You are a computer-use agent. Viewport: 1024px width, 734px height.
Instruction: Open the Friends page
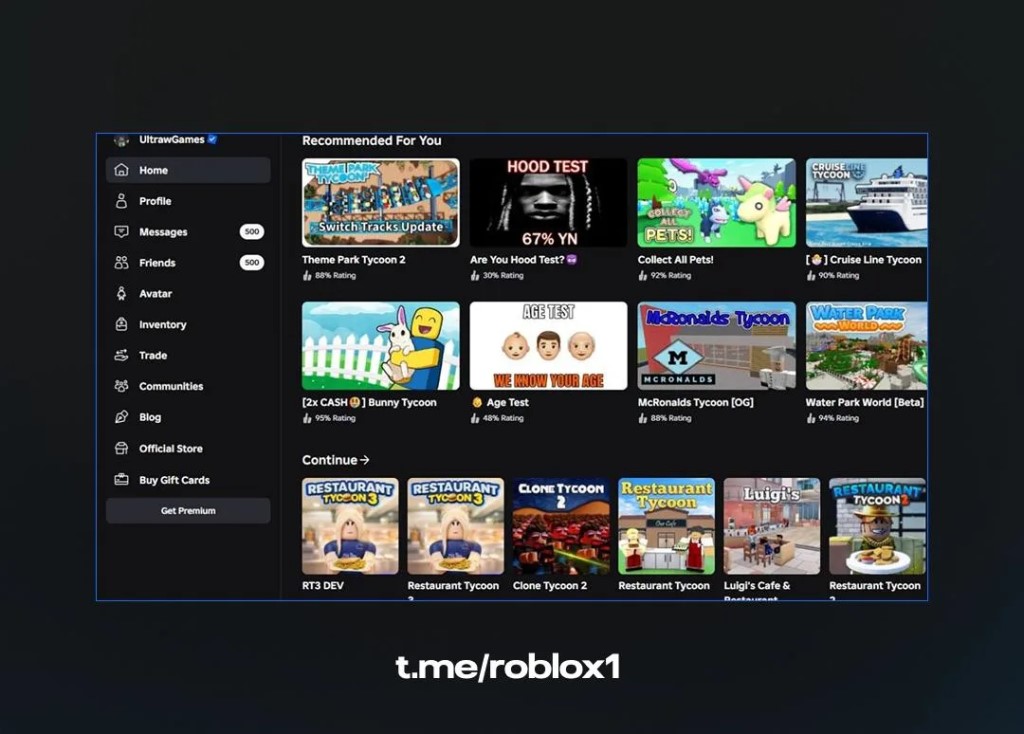click(188, 263)
